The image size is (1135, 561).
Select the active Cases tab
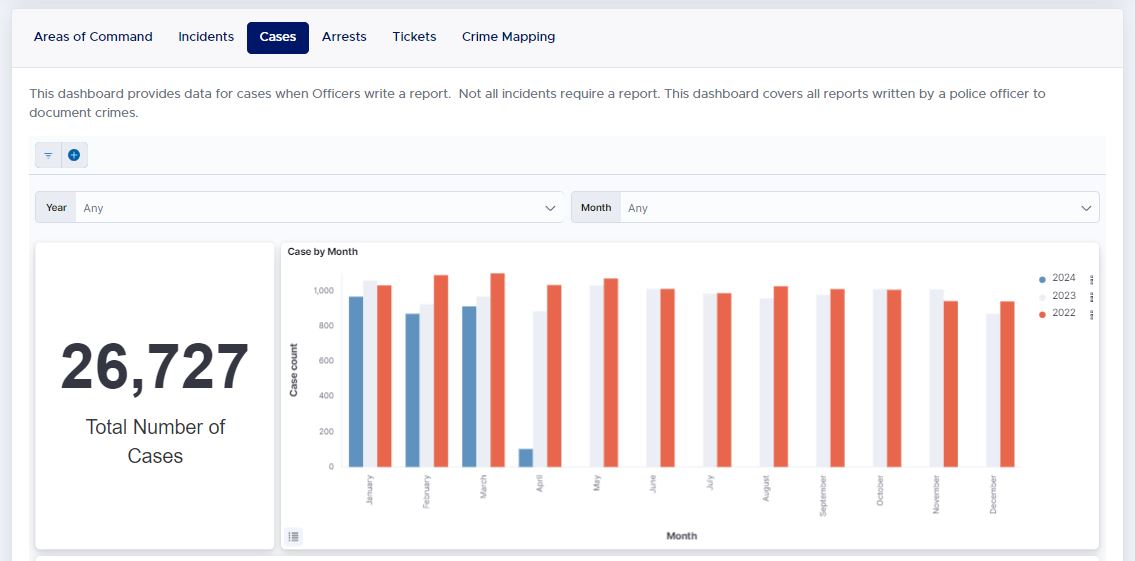[x=278, y=38]
